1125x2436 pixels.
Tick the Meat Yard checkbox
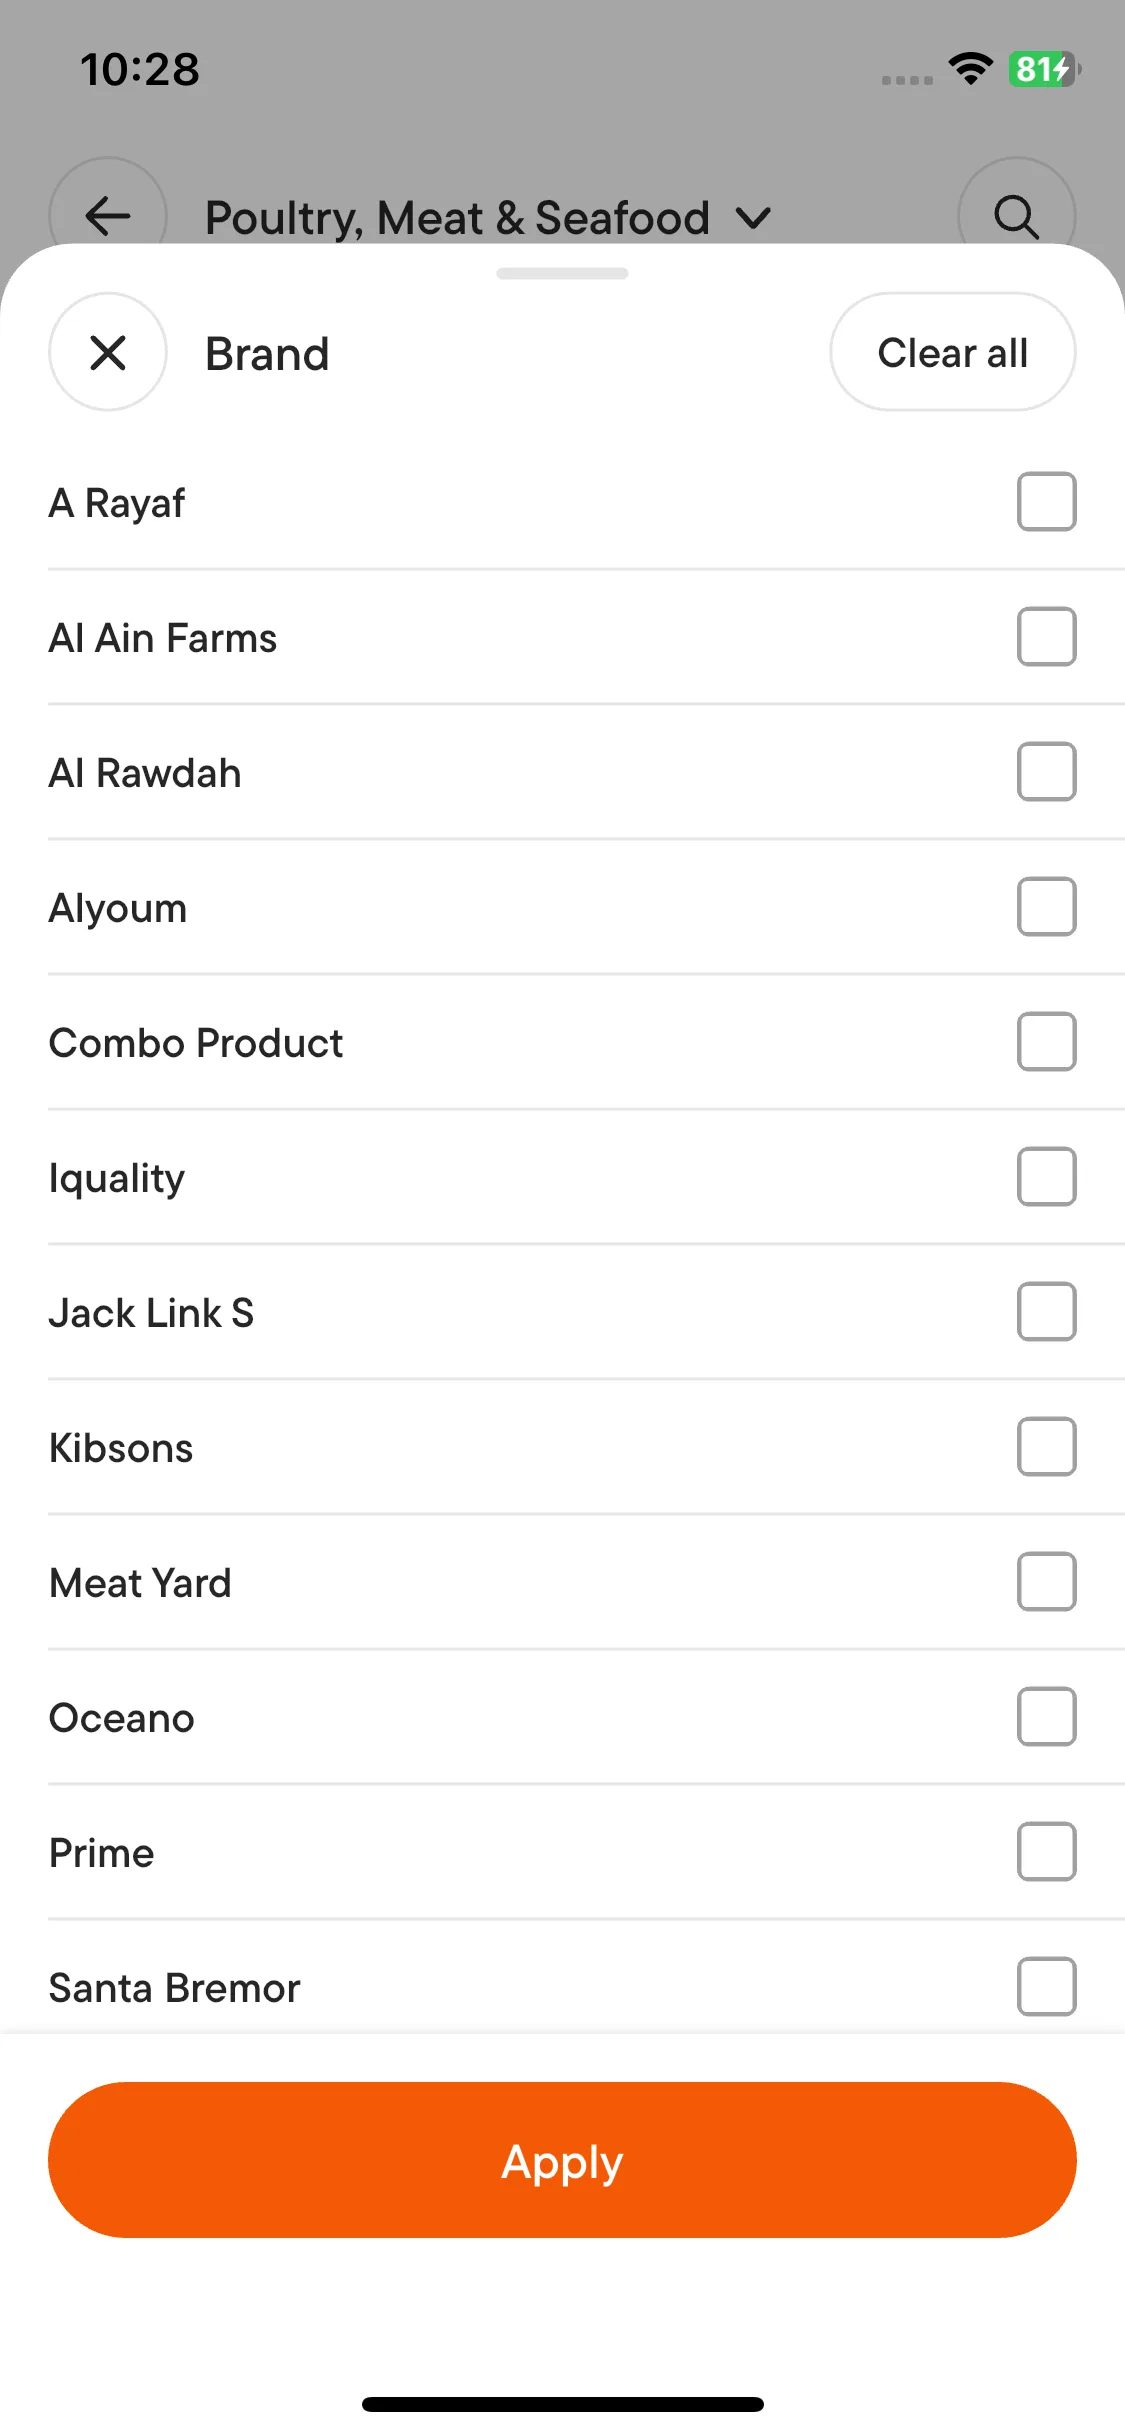(x=1046, y=1582)
